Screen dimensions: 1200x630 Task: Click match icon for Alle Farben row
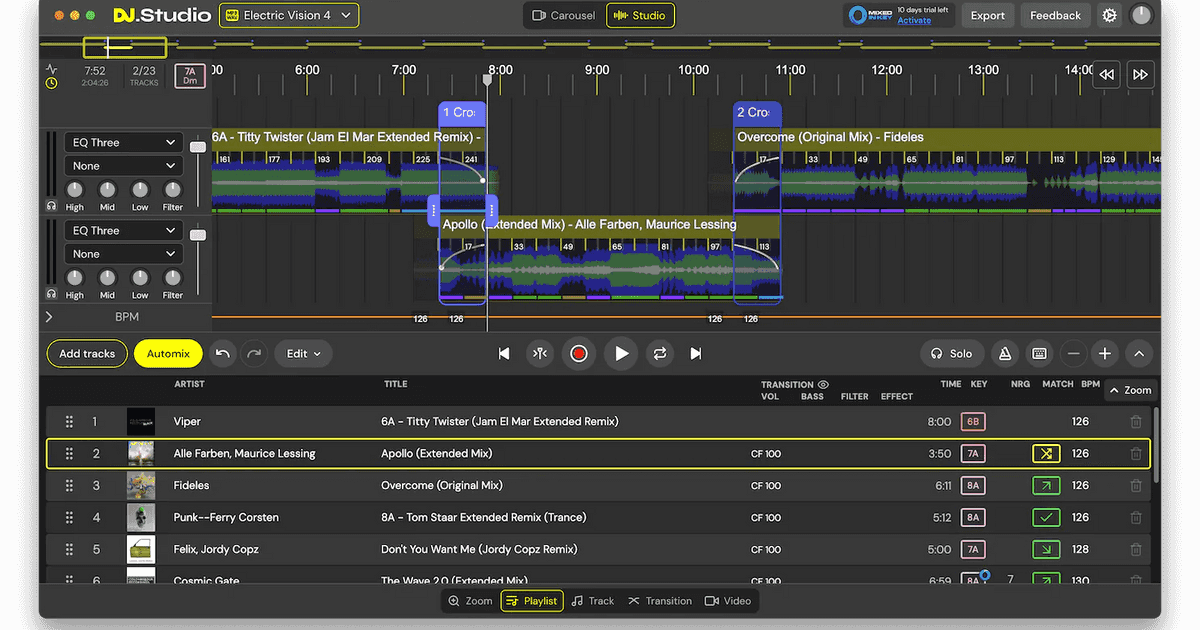point(1046,454)
